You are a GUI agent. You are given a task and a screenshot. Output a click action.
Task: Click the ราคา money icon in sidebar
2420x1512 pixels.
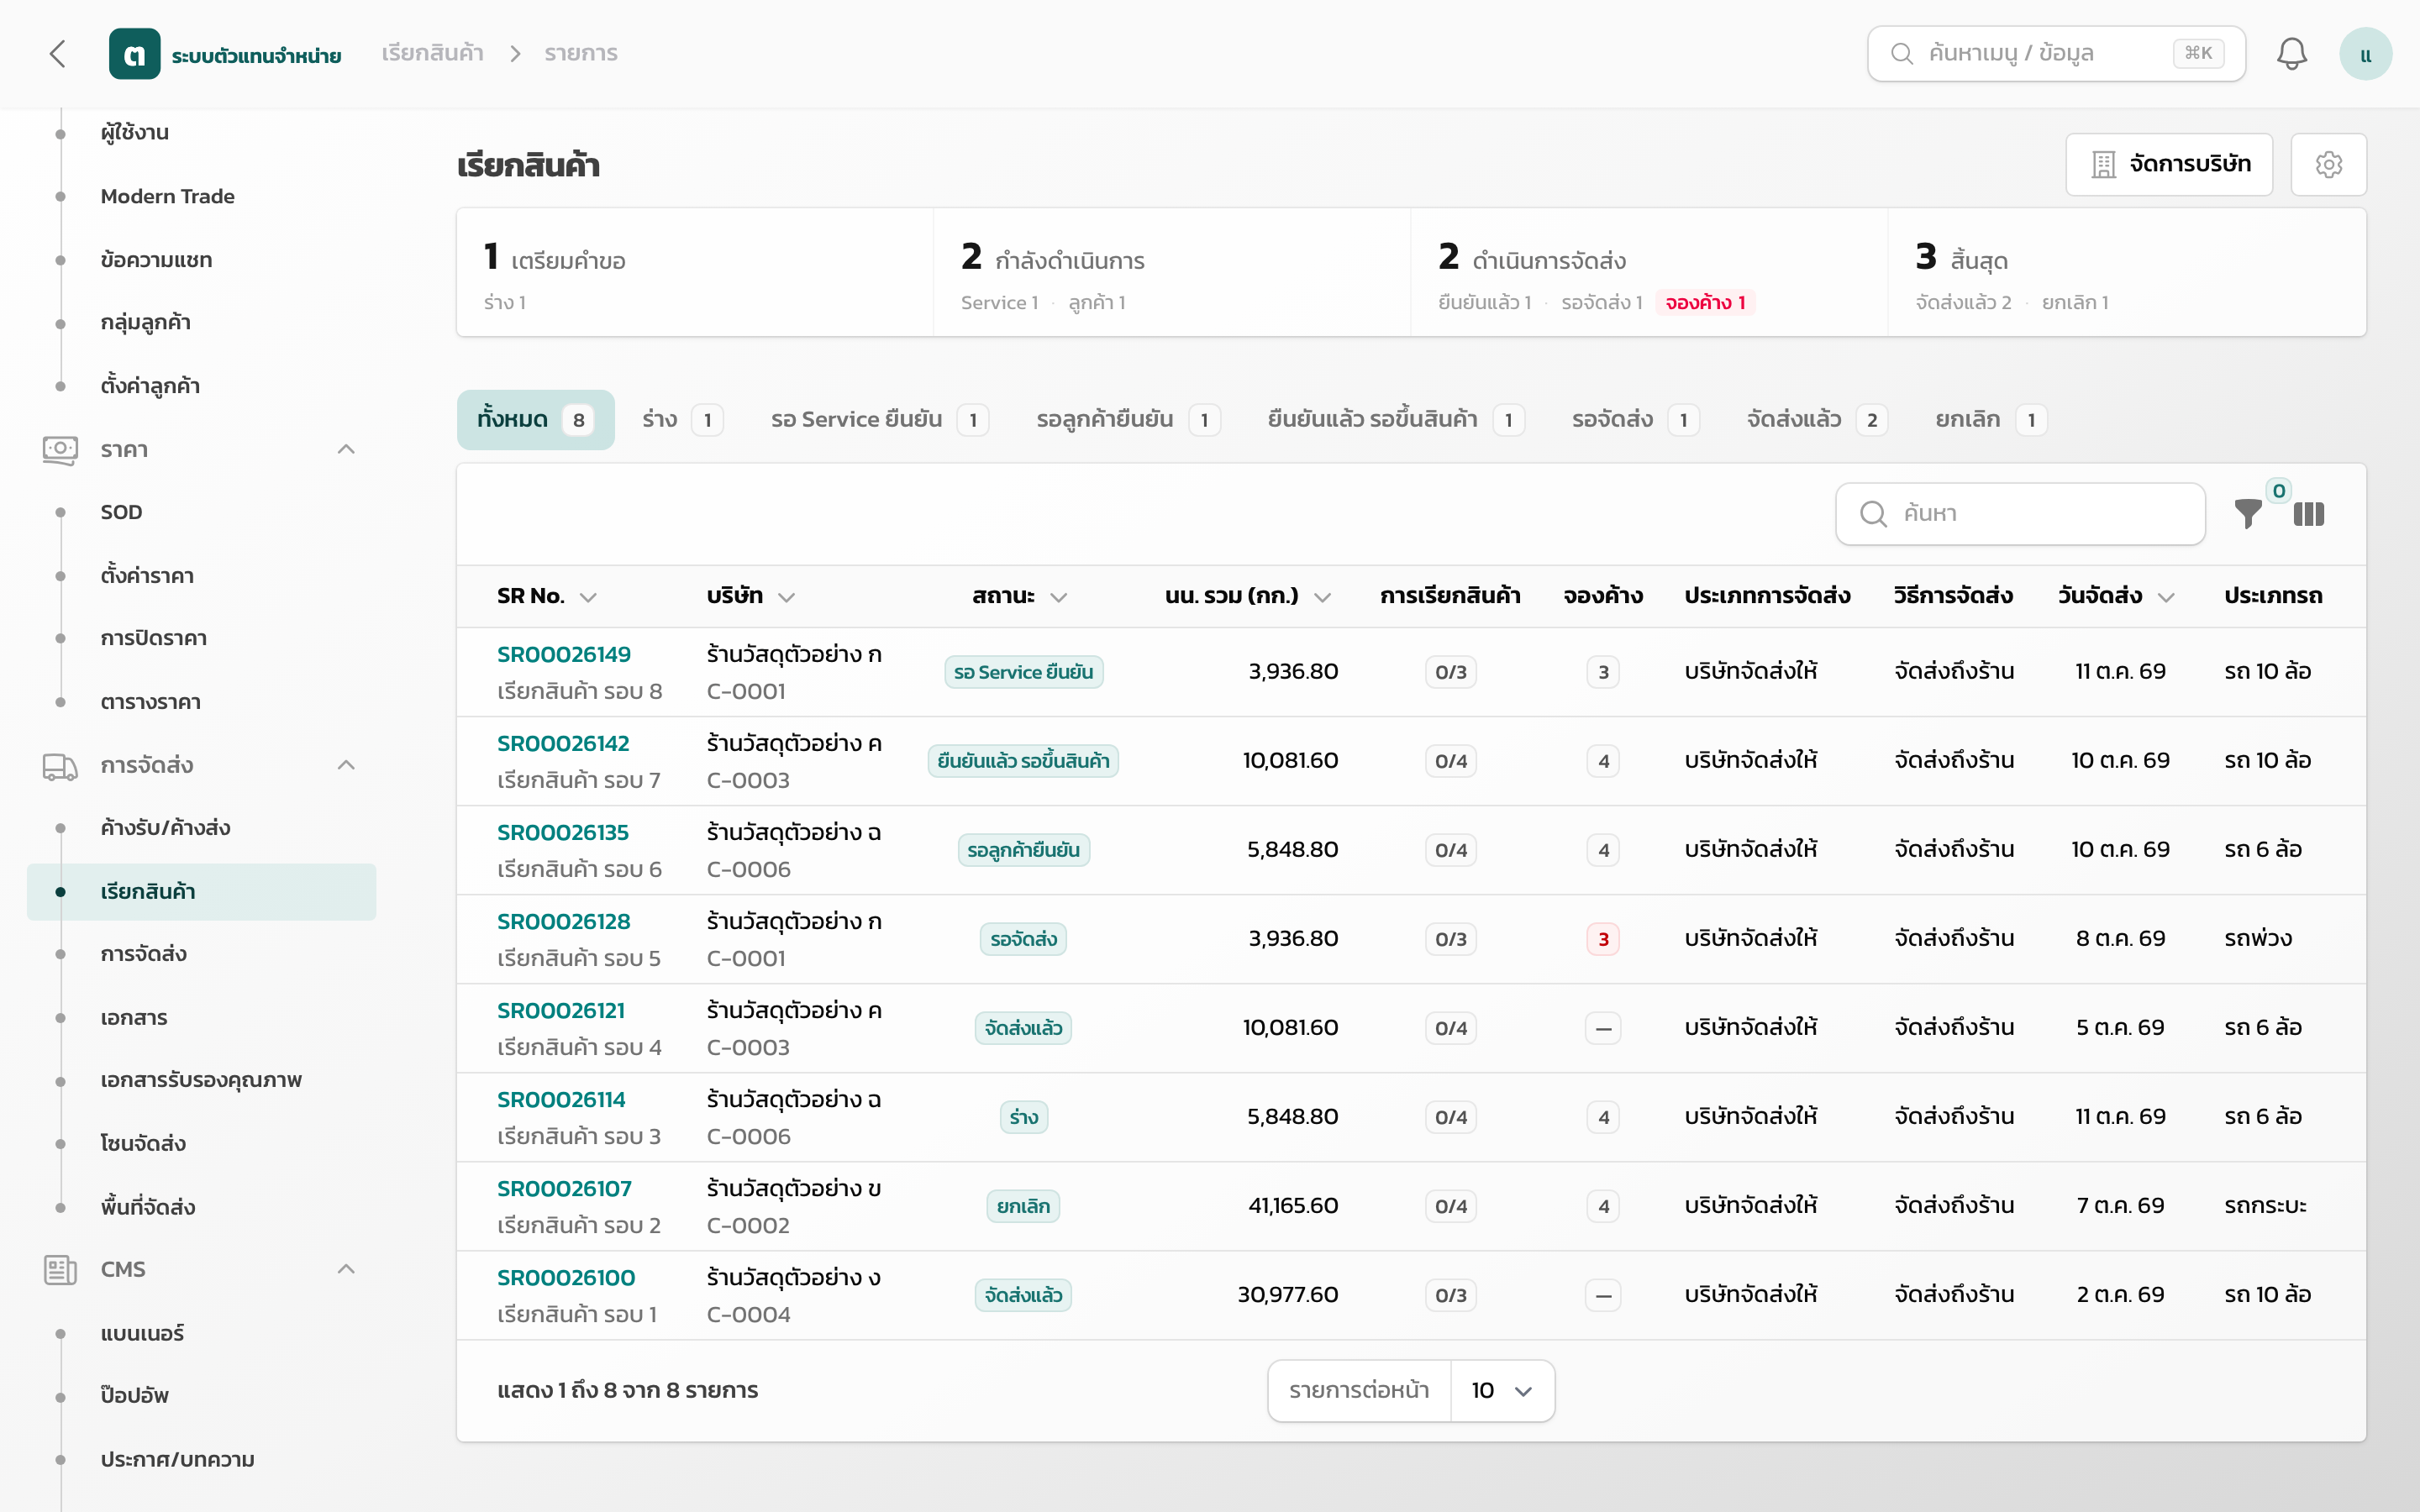(x=60, y=450)
